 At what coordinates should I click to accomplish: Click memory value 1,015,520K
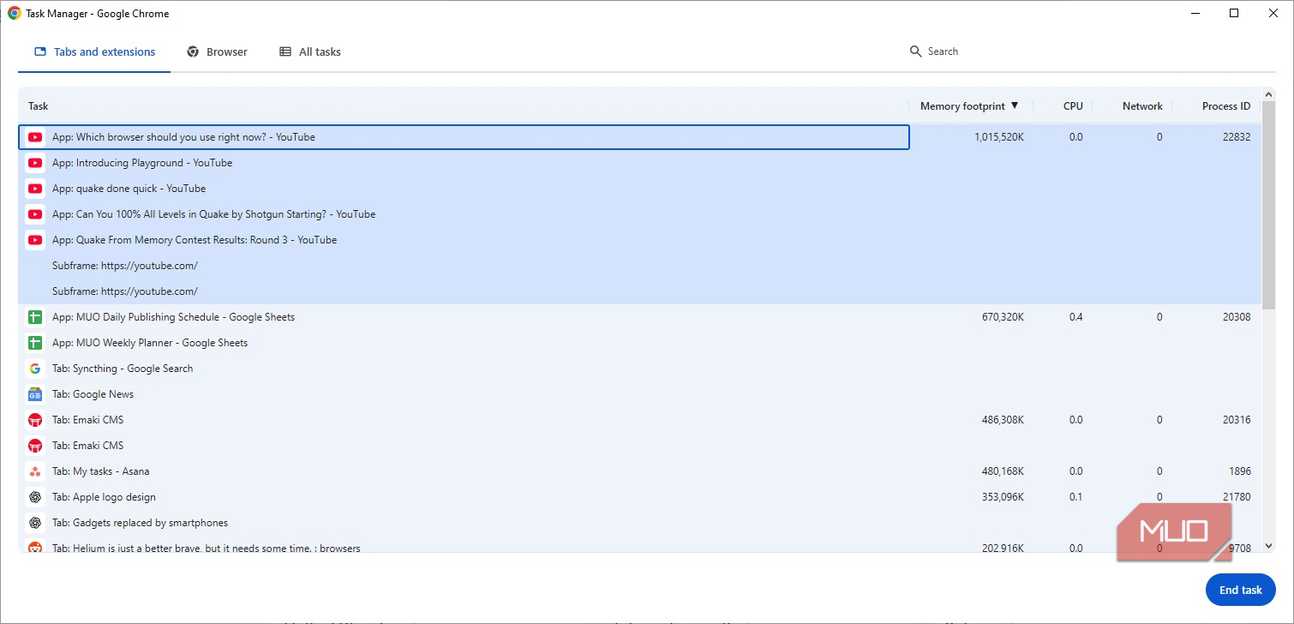pyautogui.click(x=999, y=137)
